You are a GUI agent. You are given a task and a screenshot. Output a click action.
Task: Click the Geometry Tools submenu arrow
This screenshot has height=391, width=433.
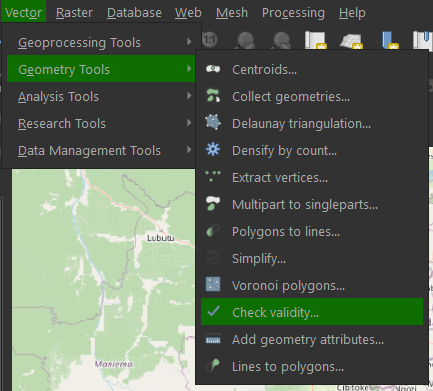click(x=189, y=69)
